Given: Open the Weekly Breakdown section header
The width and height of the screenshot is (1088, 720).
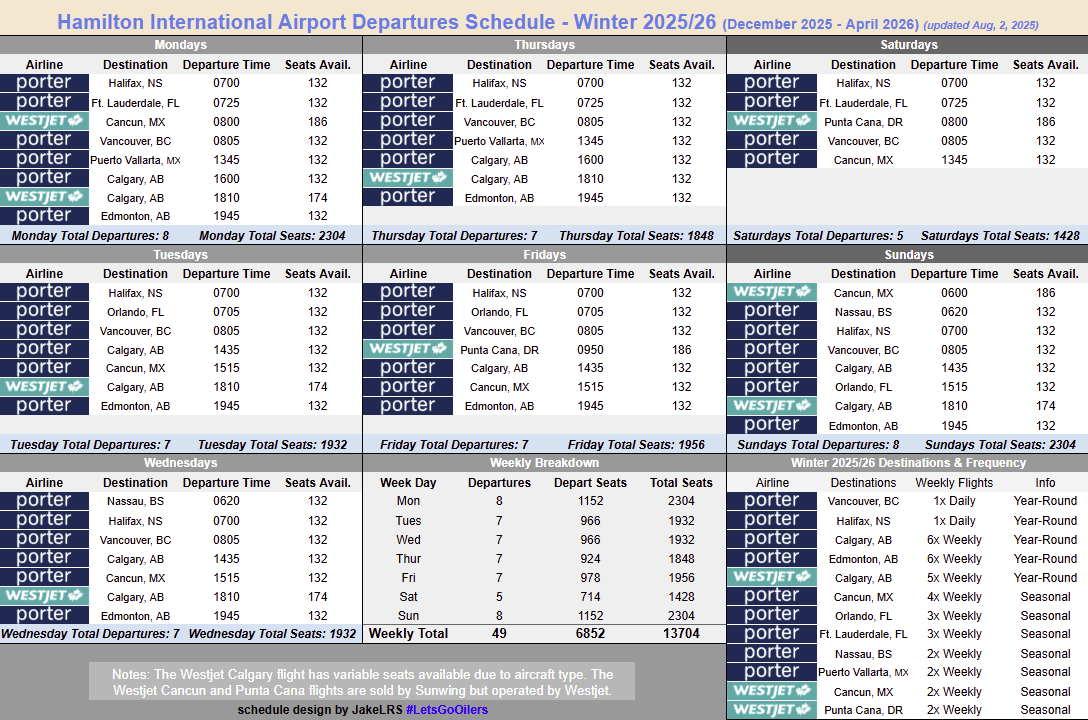Looking at the screenshot, I should [x=544, y=463].
